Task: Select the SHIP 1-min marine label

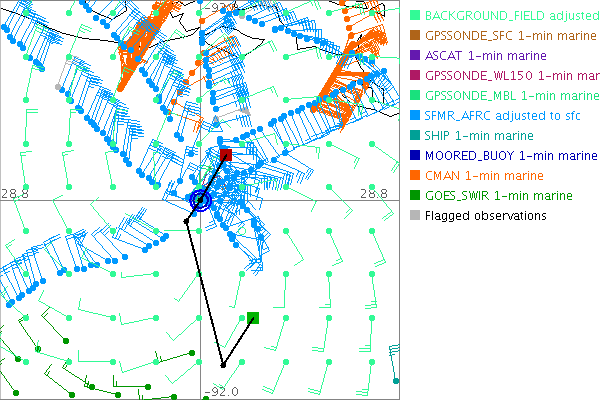Action: tap(479, 136)
